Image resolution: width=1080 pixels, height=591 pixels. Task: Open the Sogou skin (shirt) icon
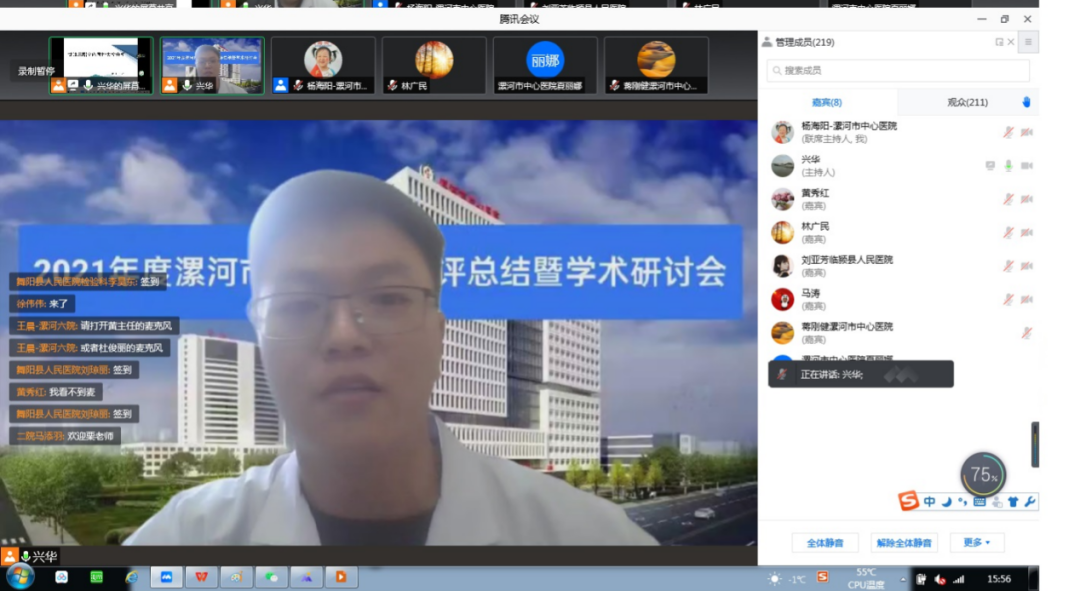pos(1013,501)
